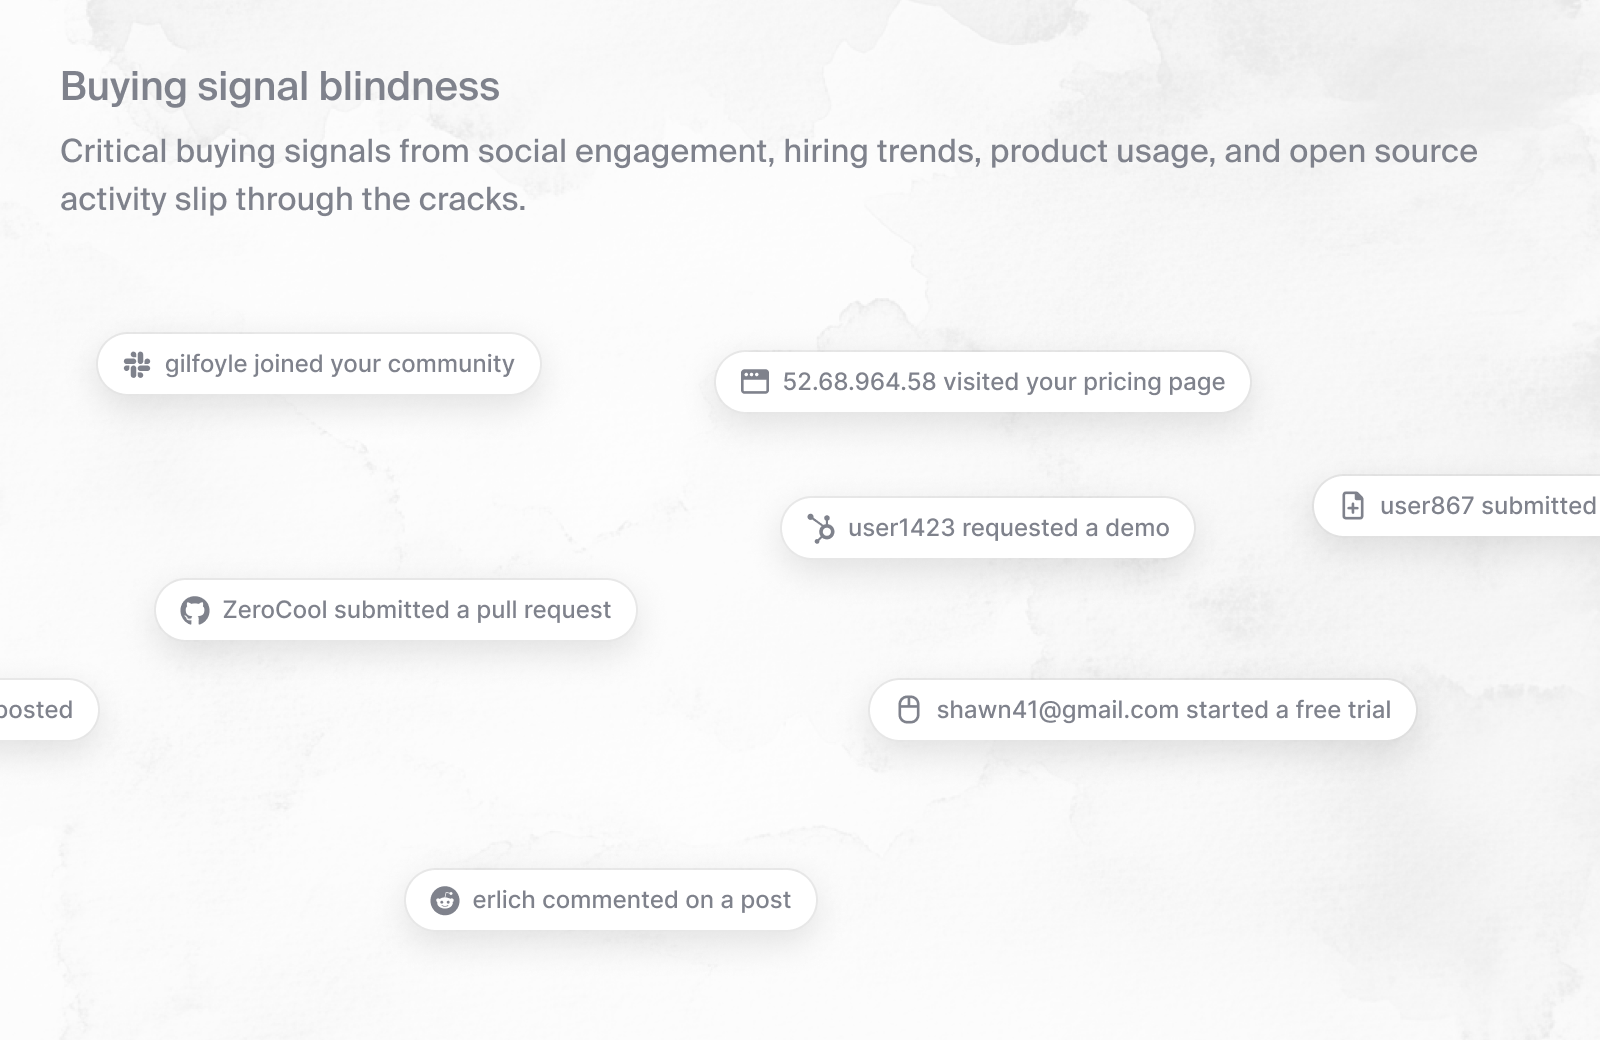
Task: Click the Reddit icon beside erlich
Action: tap(445, 901)
